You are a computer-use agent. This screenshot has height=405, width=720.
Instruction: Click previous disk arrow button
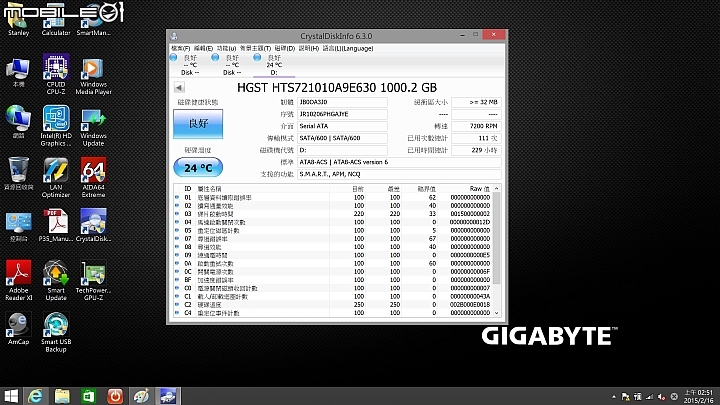(x=179, y=87)
